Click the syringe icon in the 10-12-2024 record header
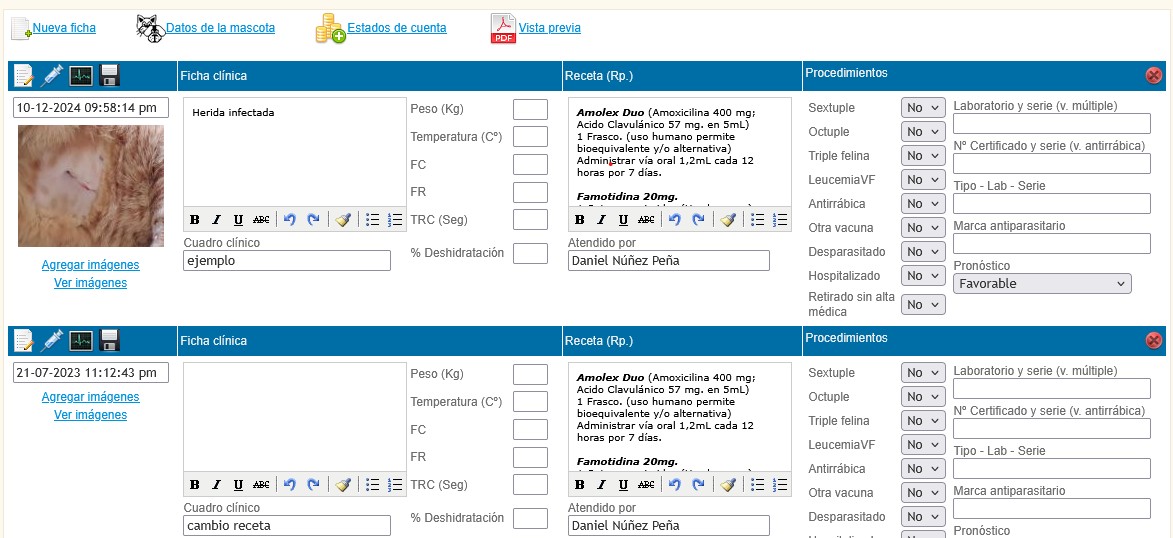This screenshot has height=538, width=1173. click(52, 76)
